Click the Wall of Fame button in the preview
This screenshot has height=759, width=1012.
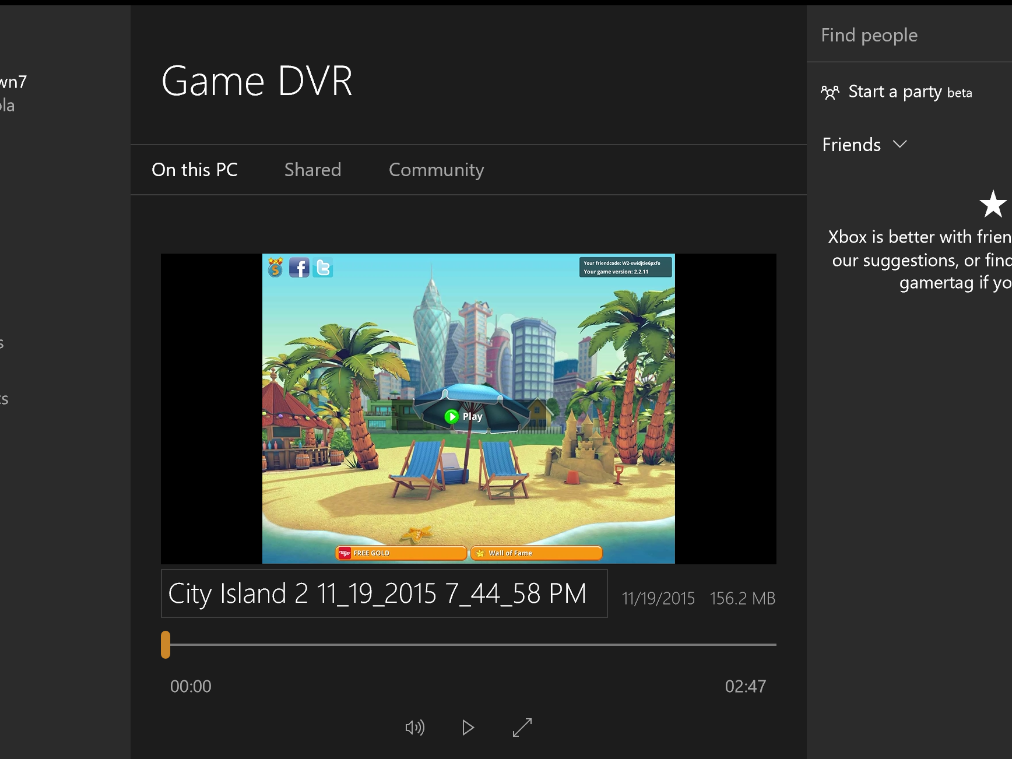(x=536, y=553)
